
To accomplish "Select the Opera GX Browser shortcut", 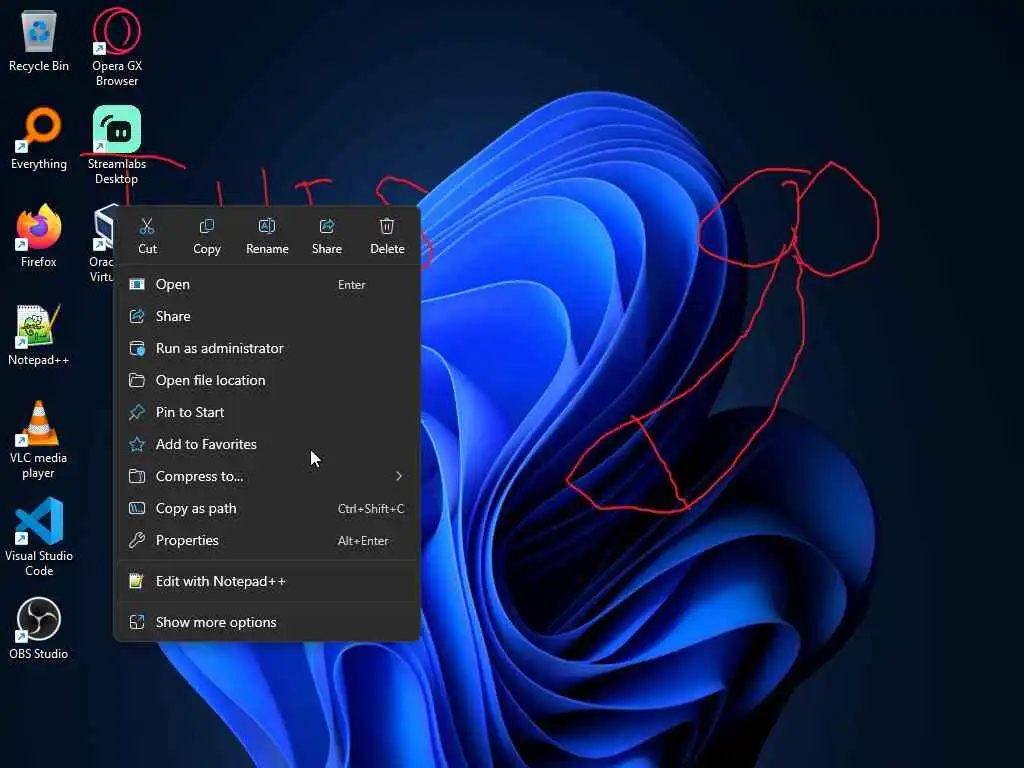I will coord(117,47).
